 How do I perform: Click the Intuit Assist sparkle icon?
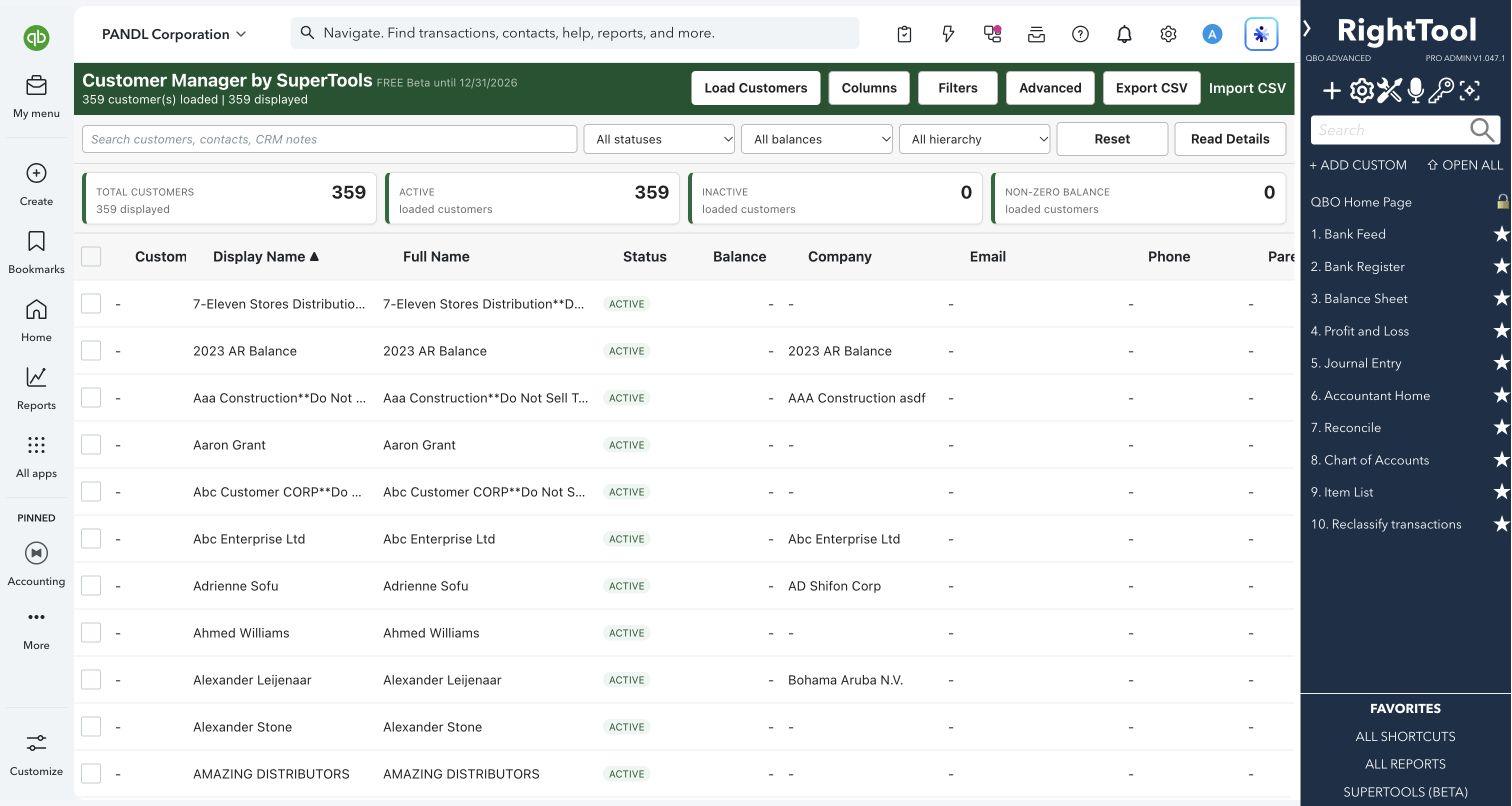tap(1261, 34)
